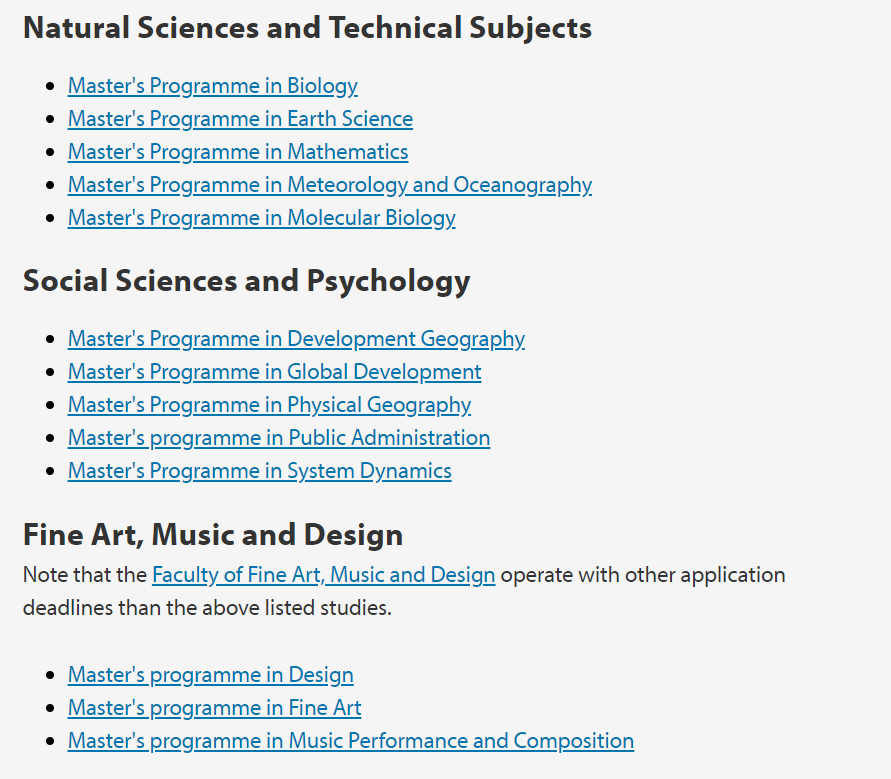This screenshot has height=779, width=891.
Task: Visit Faculty of Fine Art, Music and Design
Action: [x=323, y=575]
